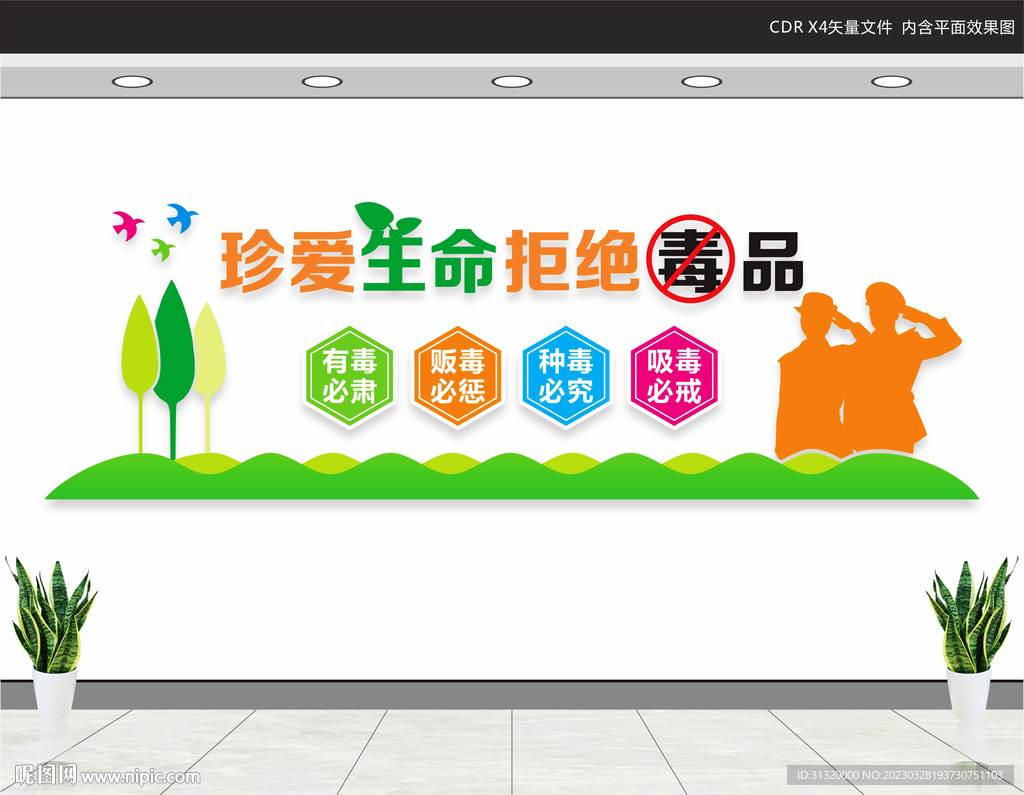
Task: Click the CDR X4矢量文件 header text
Action: [x=830, y=27]
